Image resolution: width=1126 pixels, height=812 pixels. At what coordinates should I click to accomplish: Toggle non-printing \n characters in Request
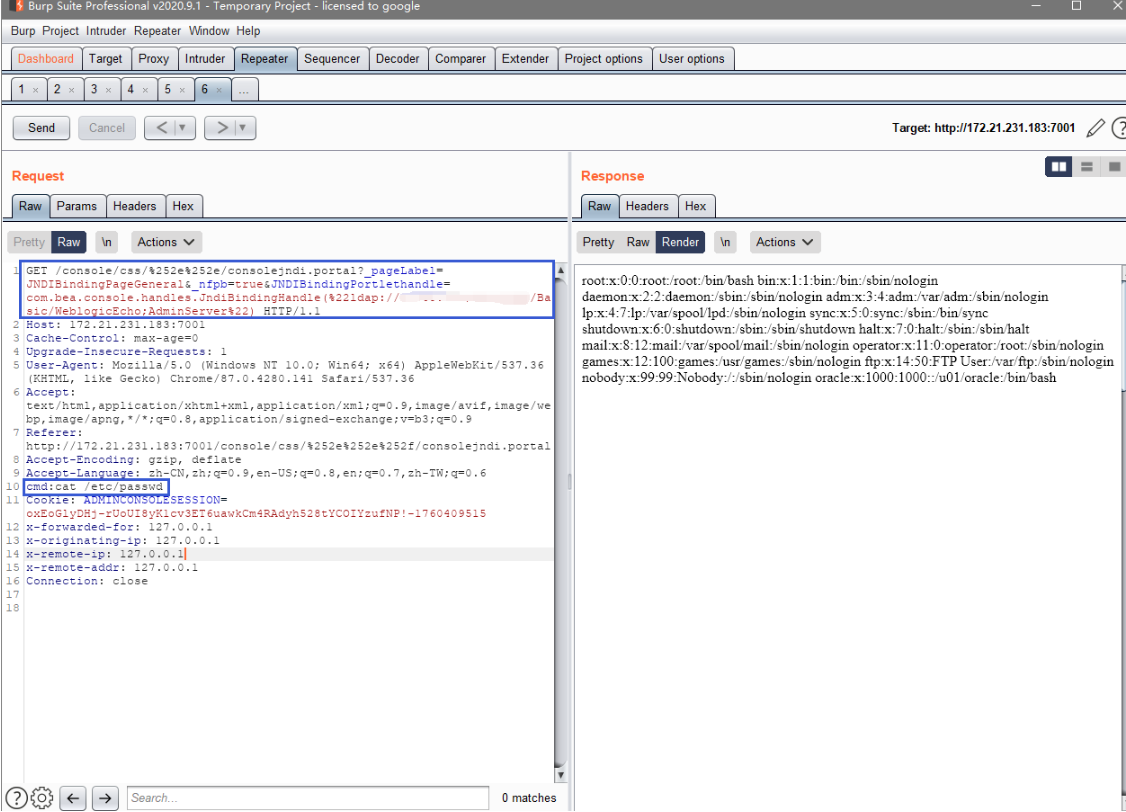tap(106, 242)
